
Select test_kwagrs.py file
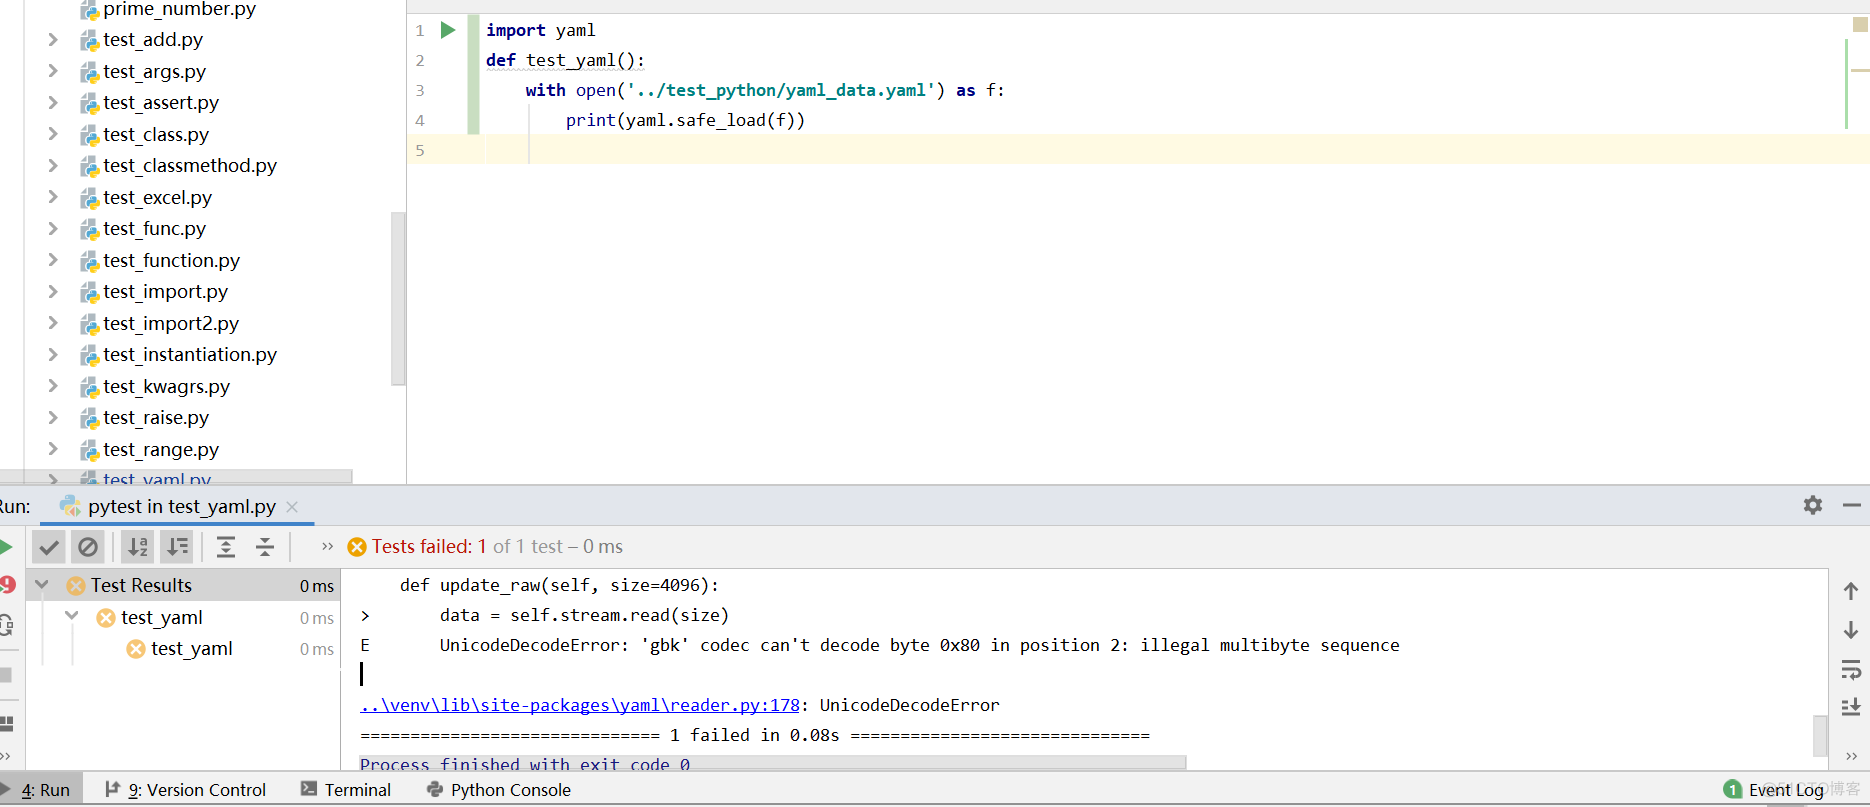(166, 386)
